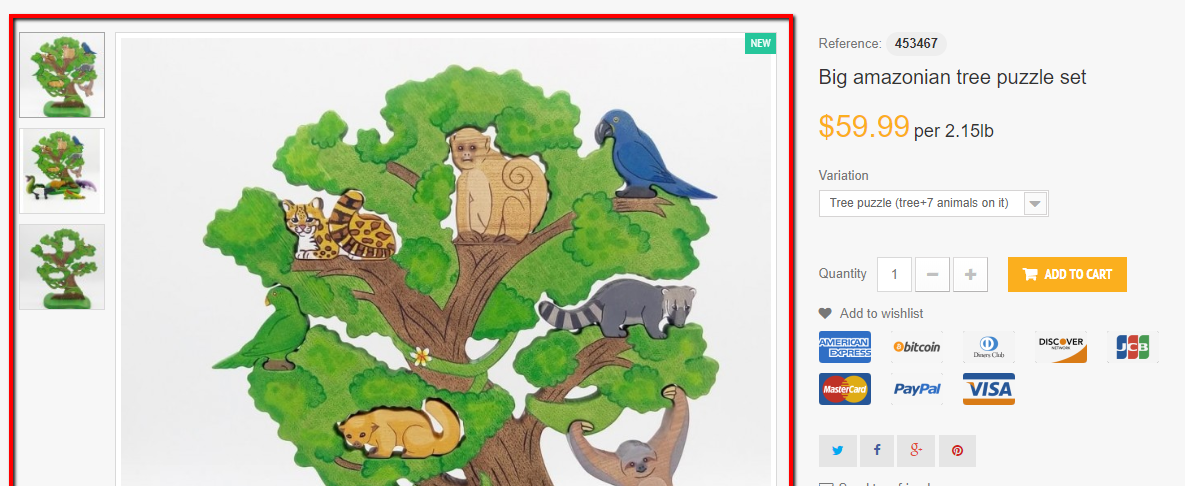This screenshot has height=486, width=1185.
Task: Click the JCB card logo
Action: click(x=1133, y=347)
